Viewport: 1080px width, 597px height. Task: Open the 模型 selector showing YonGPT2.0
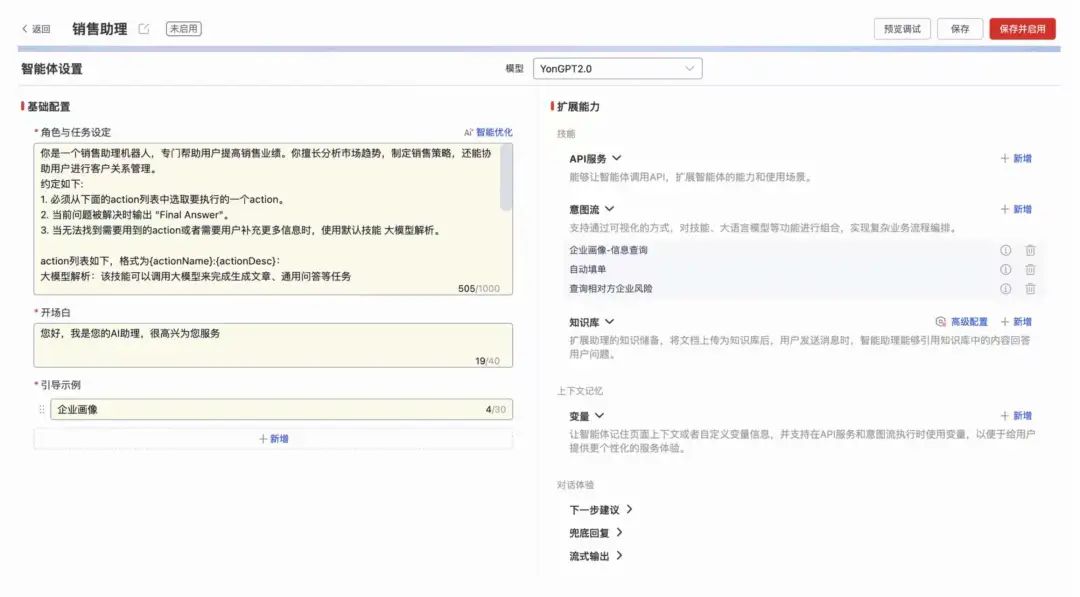point(617,68)
